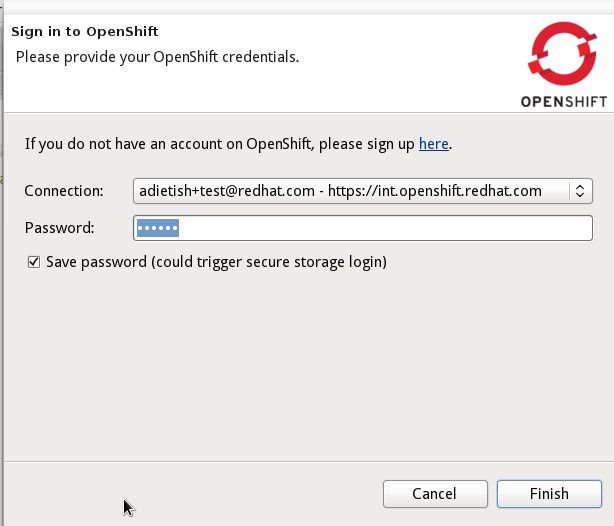Image resolution: width=614 pixels, height=526 pixels.
Task: Select the adietish+test@redhat.com connection text
Action: pos(212,190)
